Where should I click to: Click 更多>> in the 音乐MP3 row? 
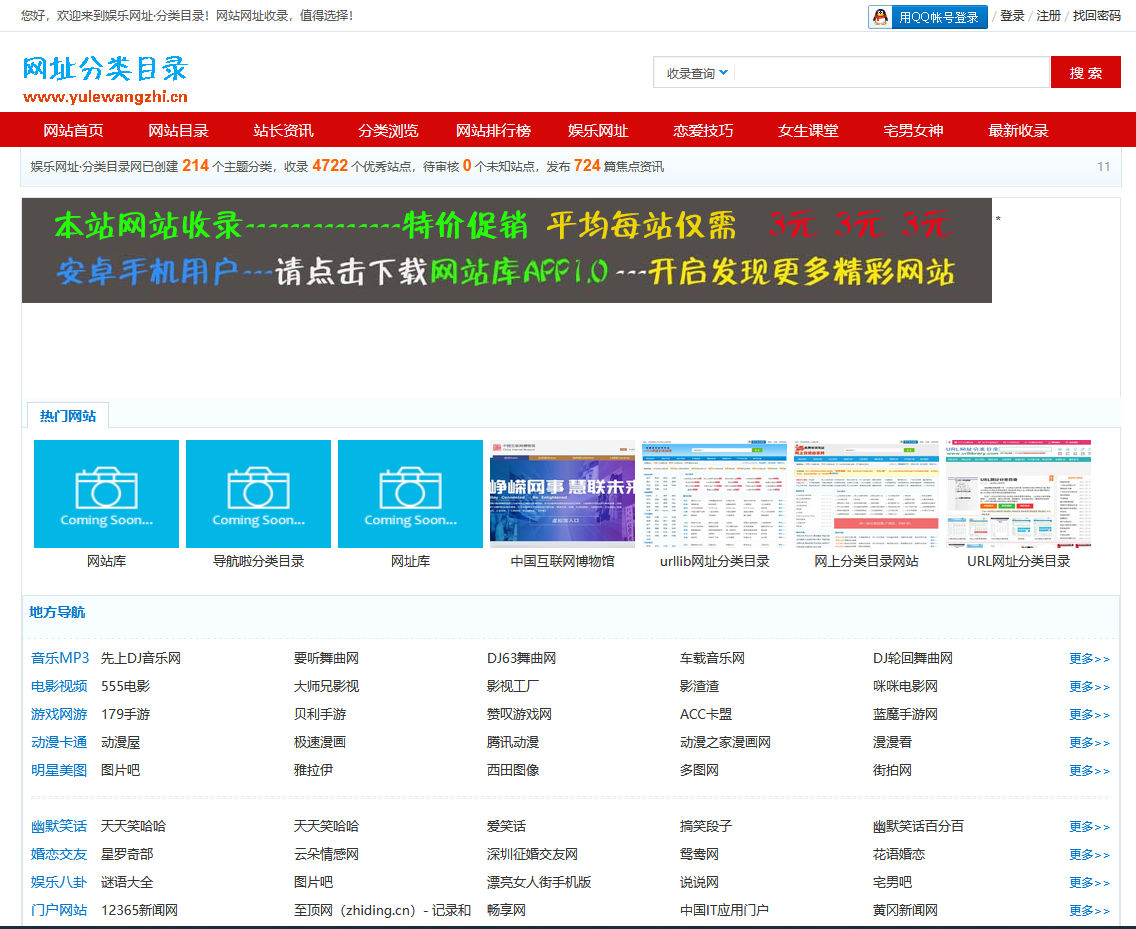(x=1088, y=657)
